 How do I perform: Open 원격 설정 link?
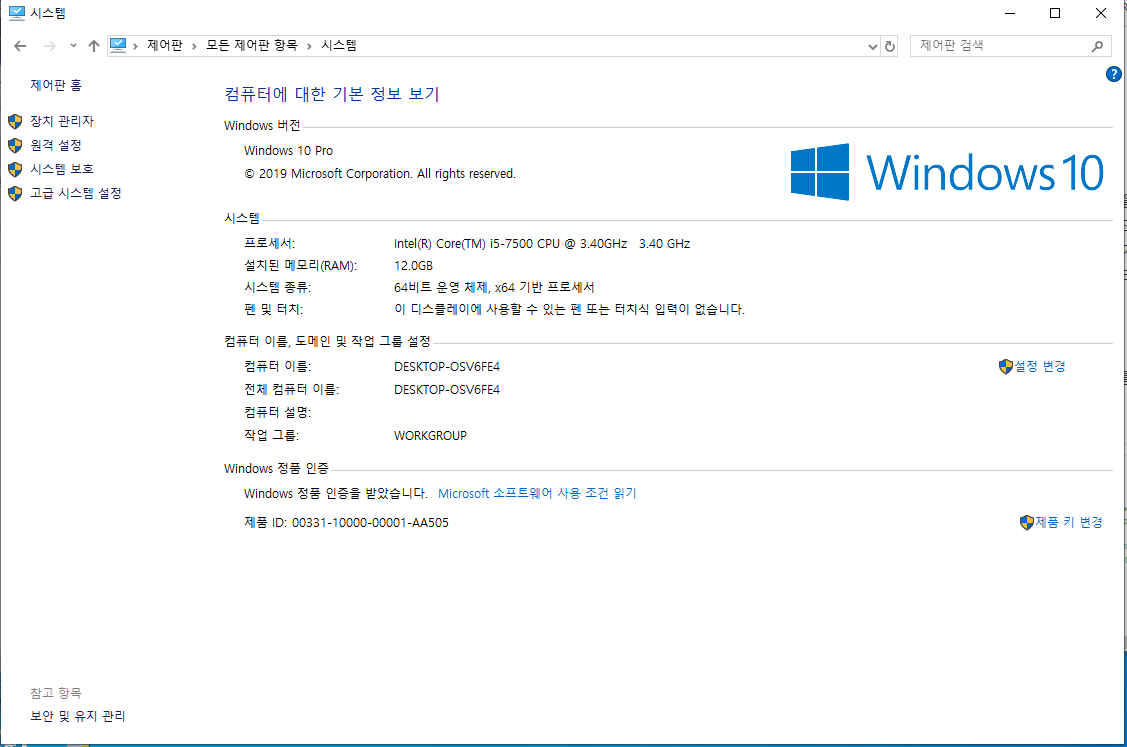[56, 145]
